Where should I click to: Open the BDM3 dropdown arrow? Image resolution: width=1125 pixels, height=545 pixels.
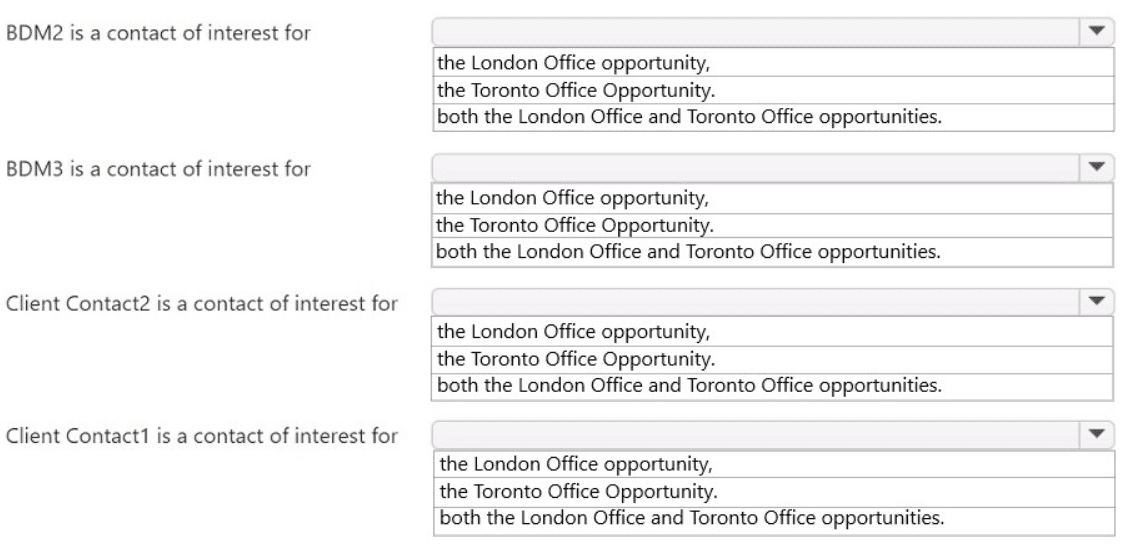click(1096, 167)
